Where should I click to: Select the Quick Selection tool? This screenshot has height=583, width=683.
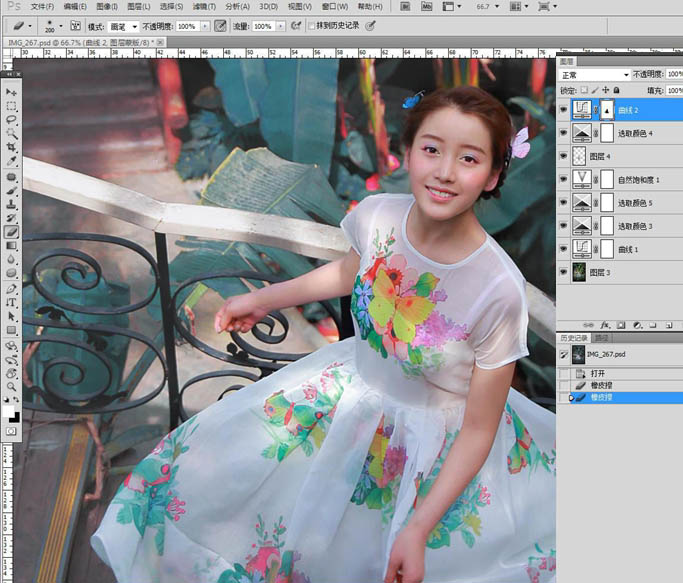click(x=11, y=133)
